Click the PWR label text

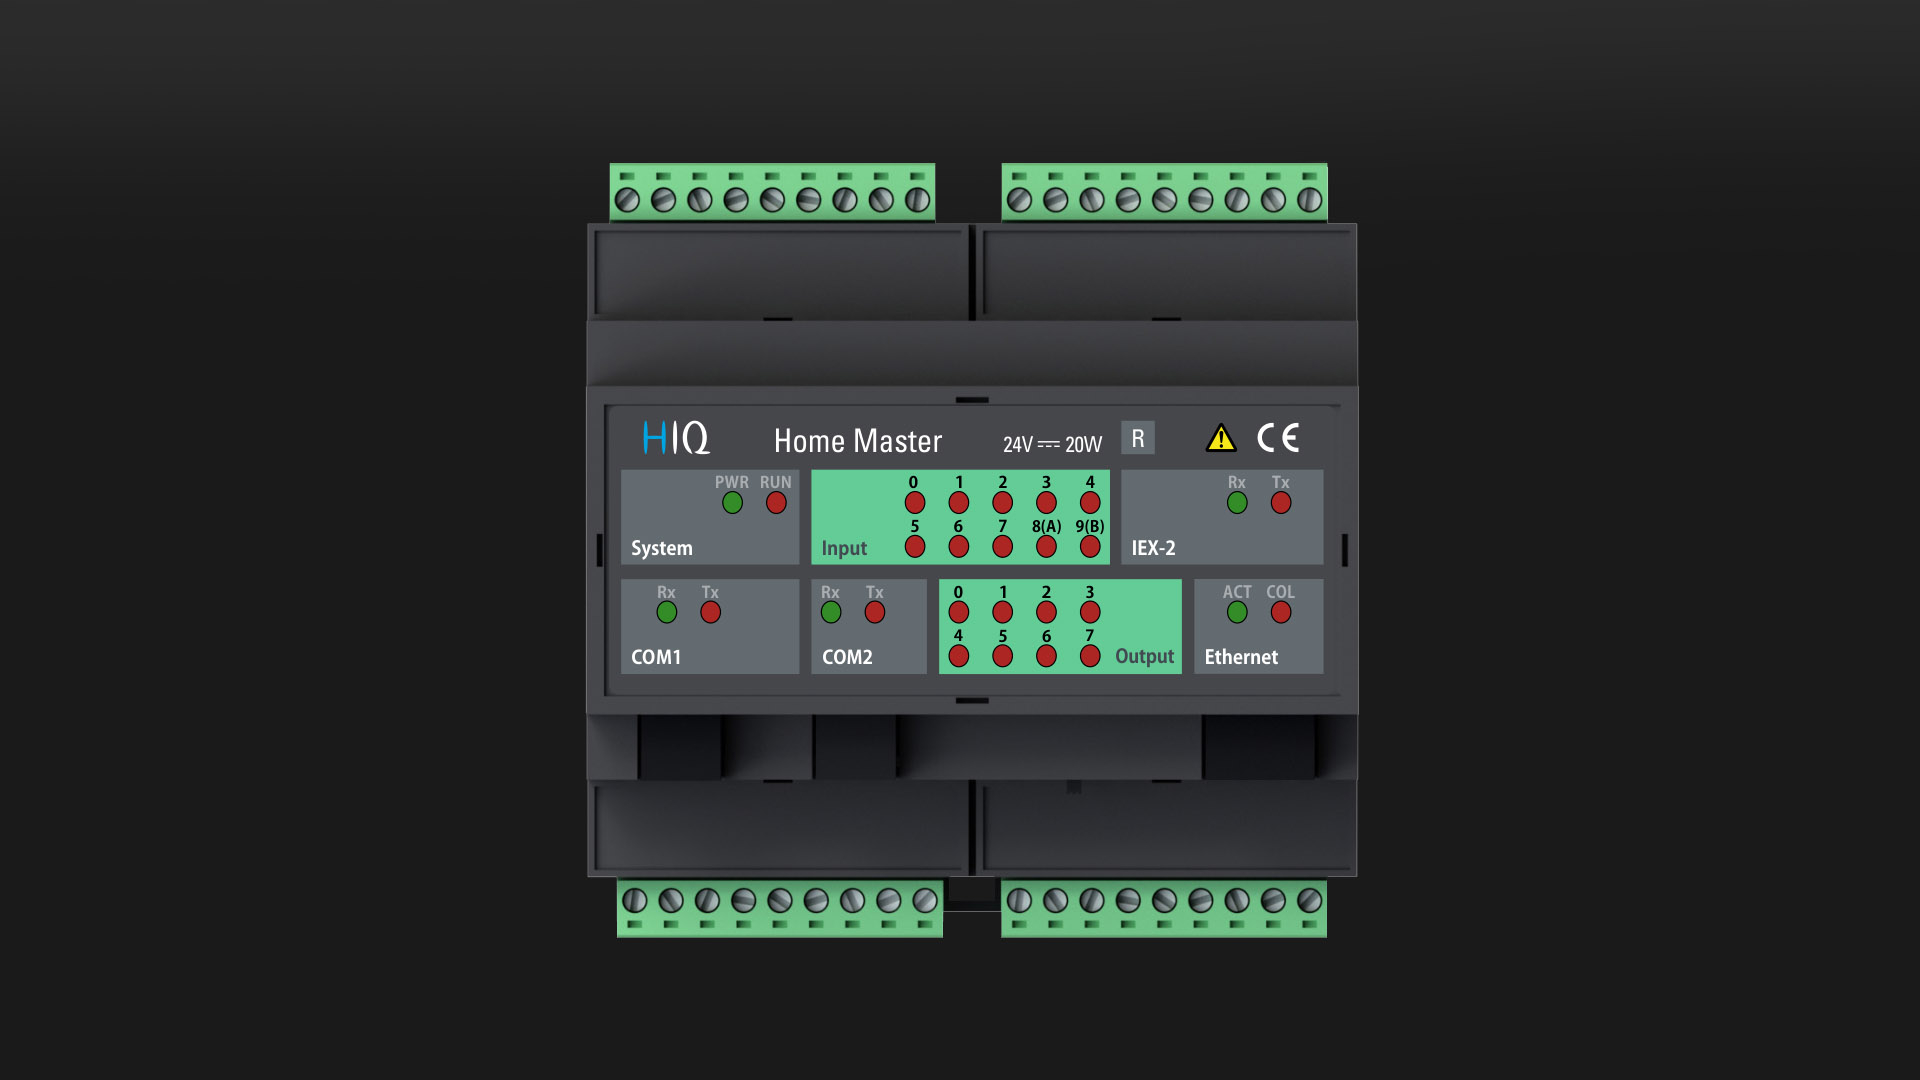tap(732, 482)
